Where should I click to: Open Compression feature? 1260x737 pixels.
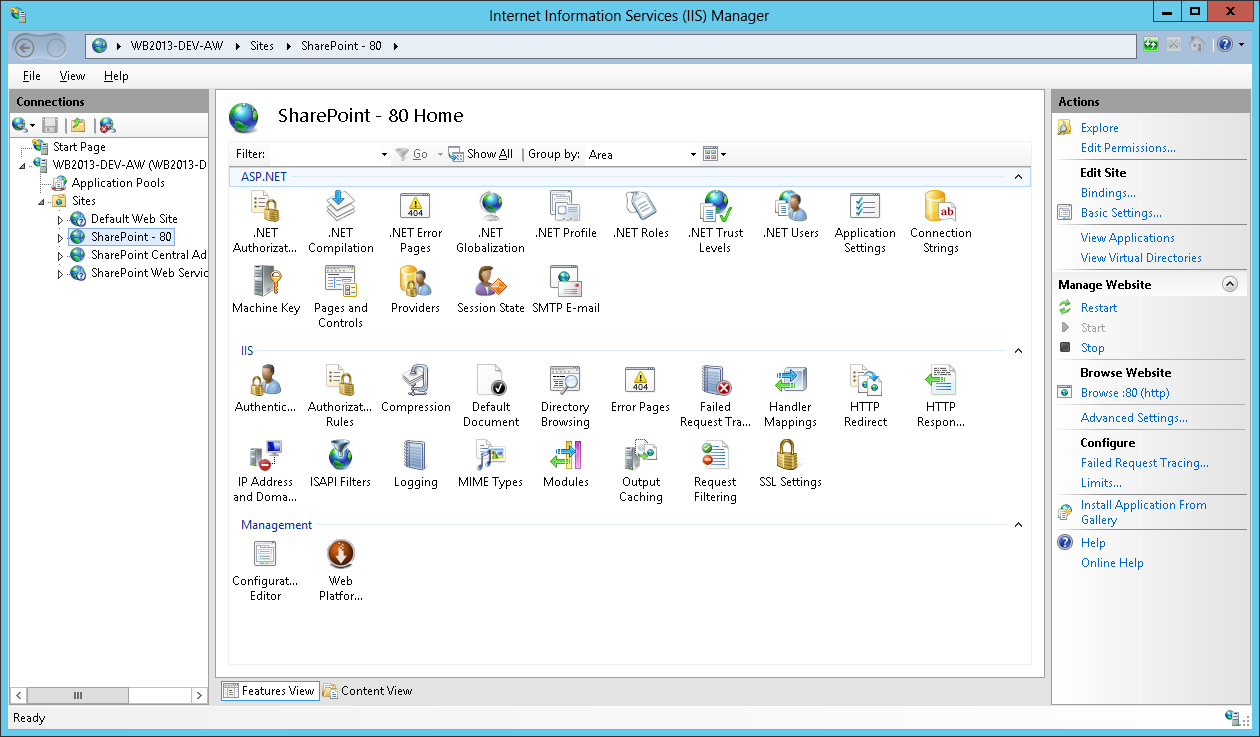(x=415, y=389)
